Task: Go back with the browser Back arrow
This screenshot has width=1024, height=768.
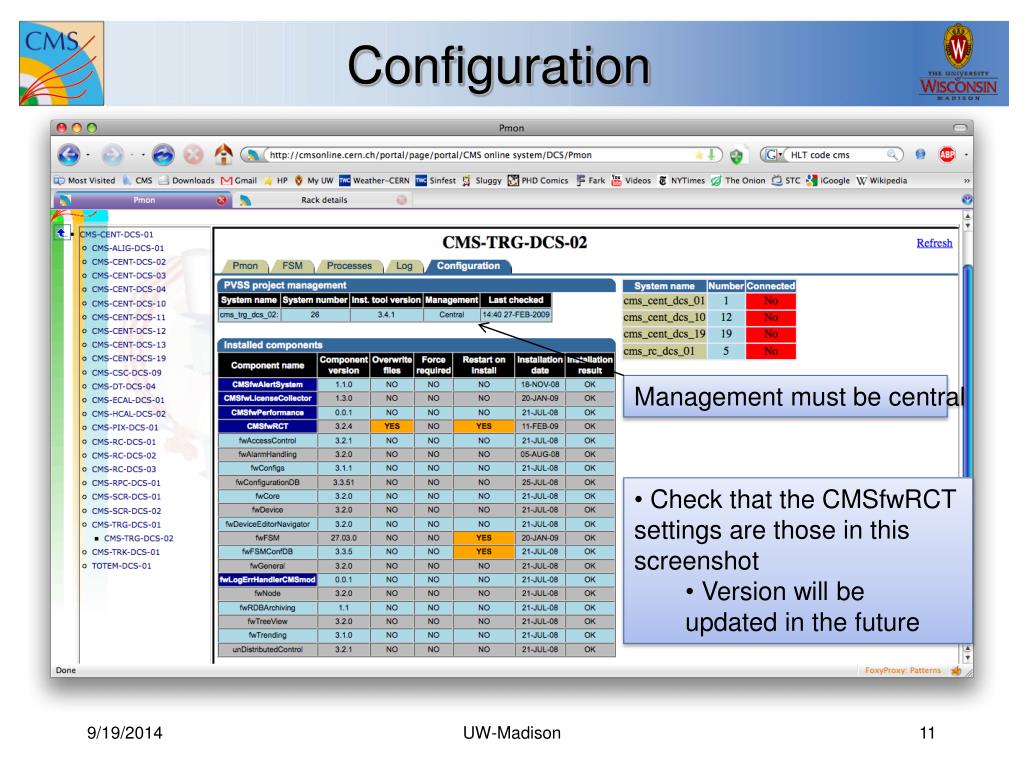Action: click(x=69, y=155)
